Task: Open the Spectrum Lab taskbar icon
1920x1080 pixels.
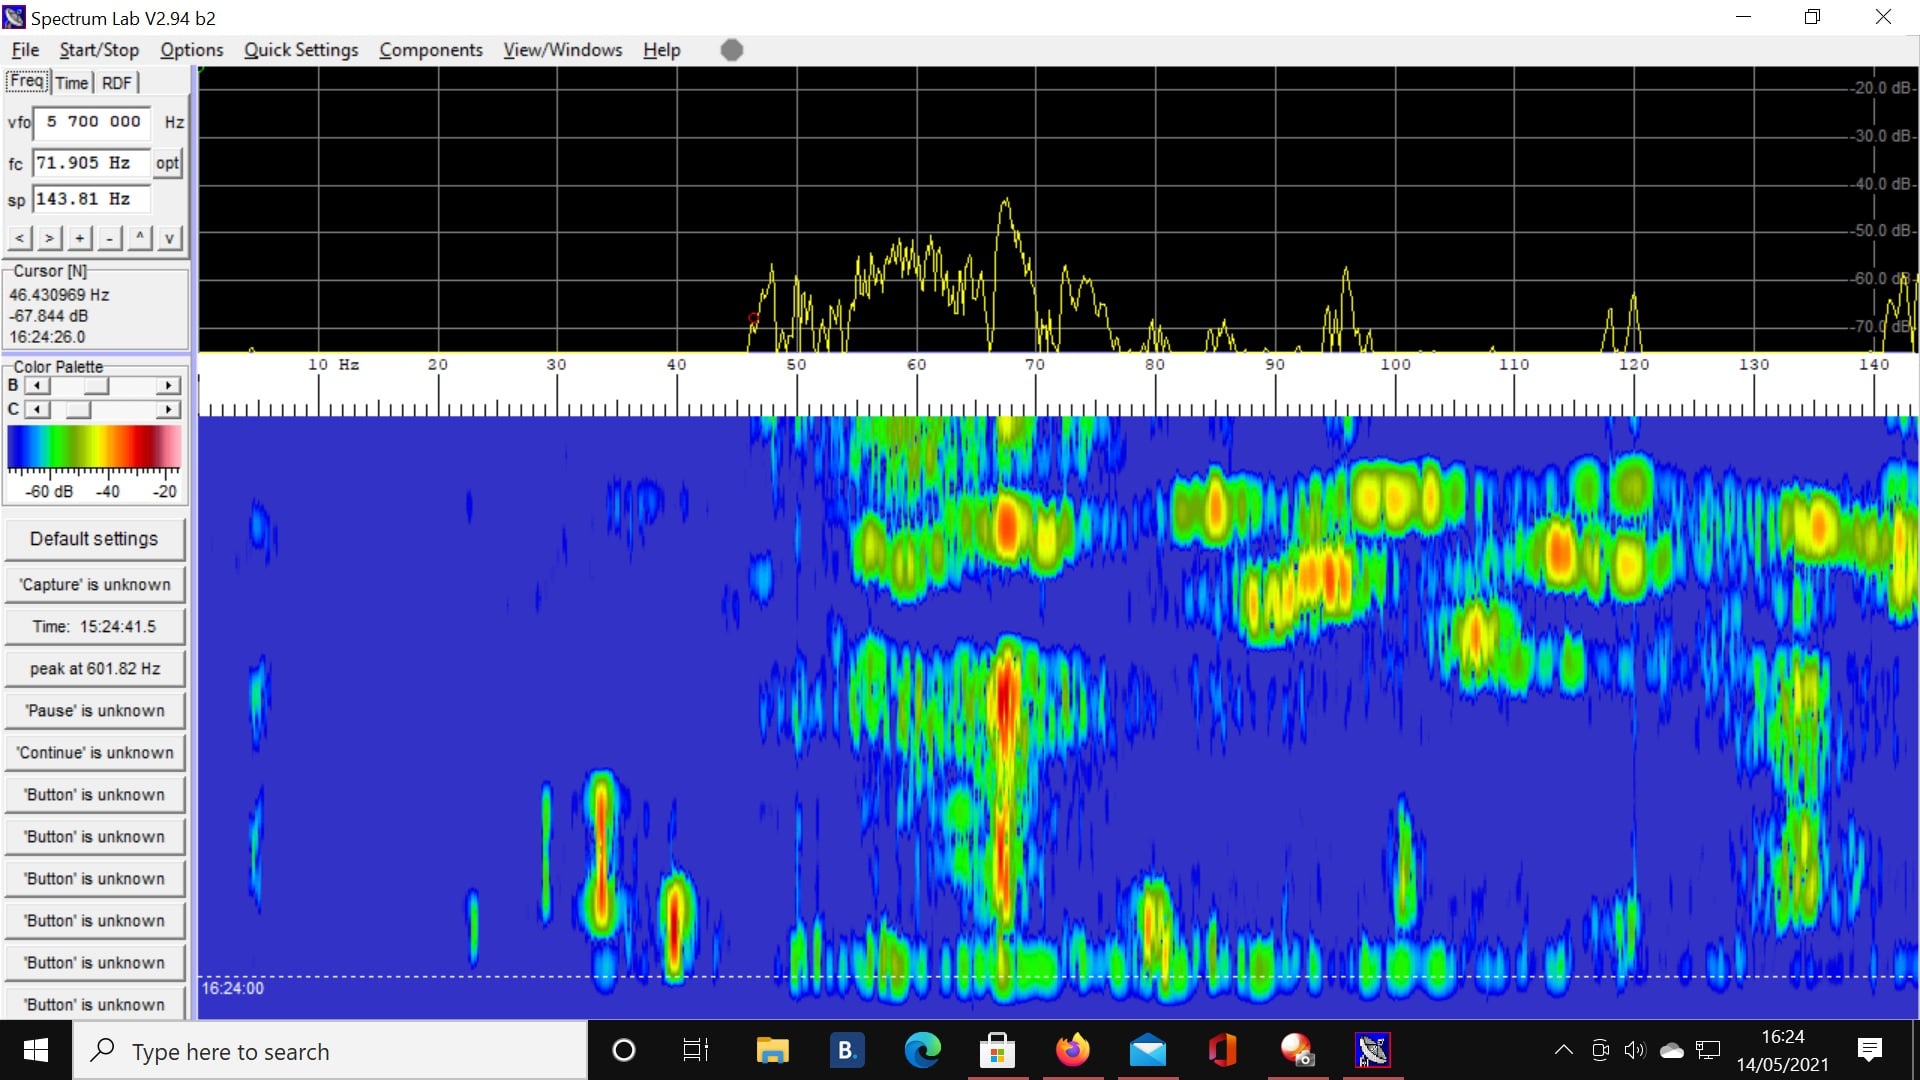Action: coord(1372,1051)
